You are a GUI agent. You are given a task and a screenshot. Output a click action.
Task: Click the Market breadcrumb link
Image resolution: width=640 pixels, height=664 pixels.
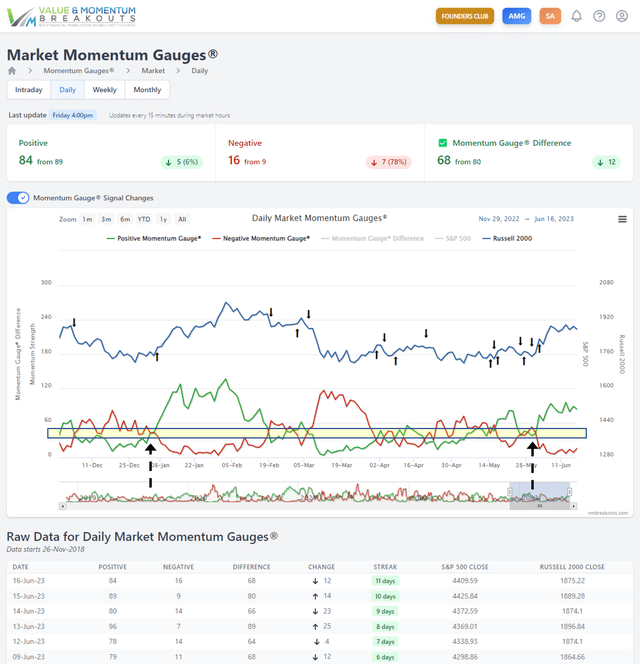click(153, 71)
